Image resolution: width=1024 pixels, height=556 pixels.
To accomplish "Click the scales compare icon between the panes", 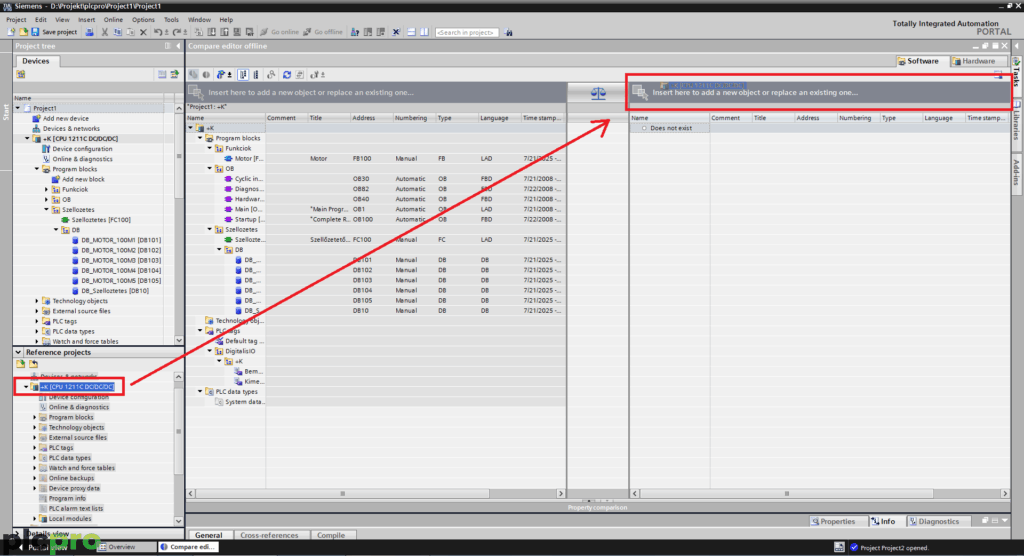I will (598, 93).
